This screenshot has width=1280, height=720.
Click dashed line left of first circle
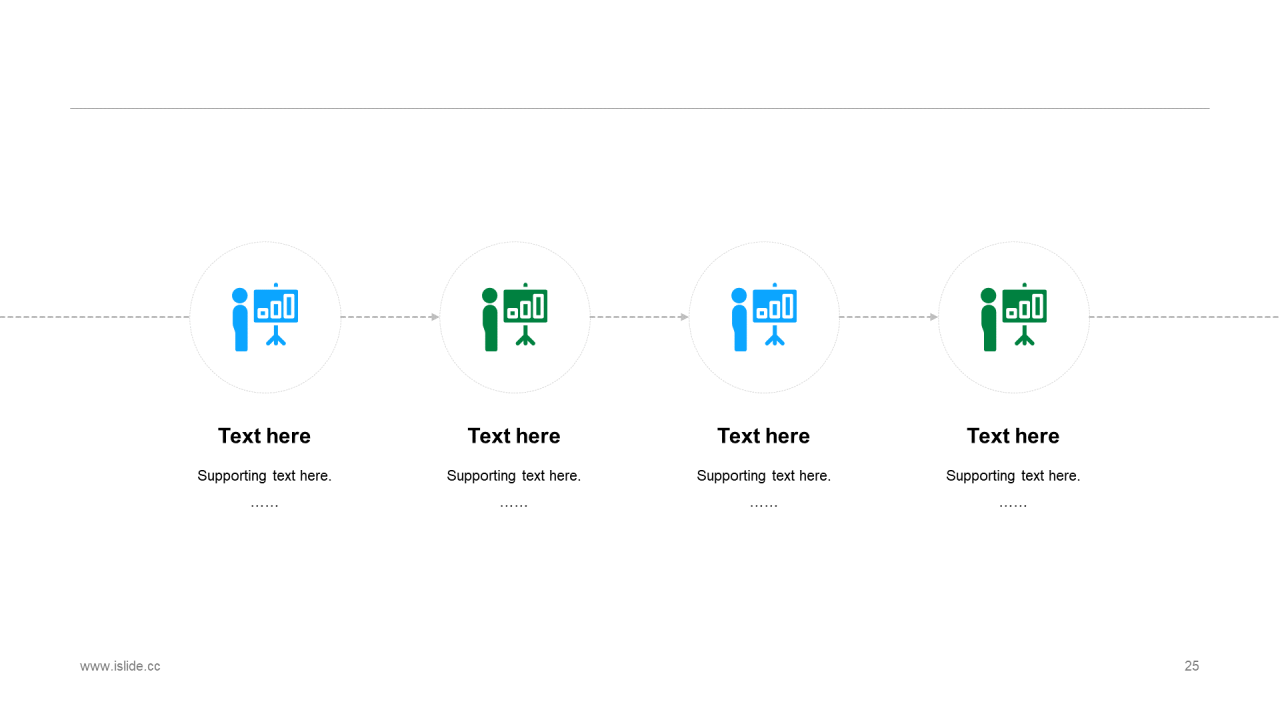coord(95,317)
